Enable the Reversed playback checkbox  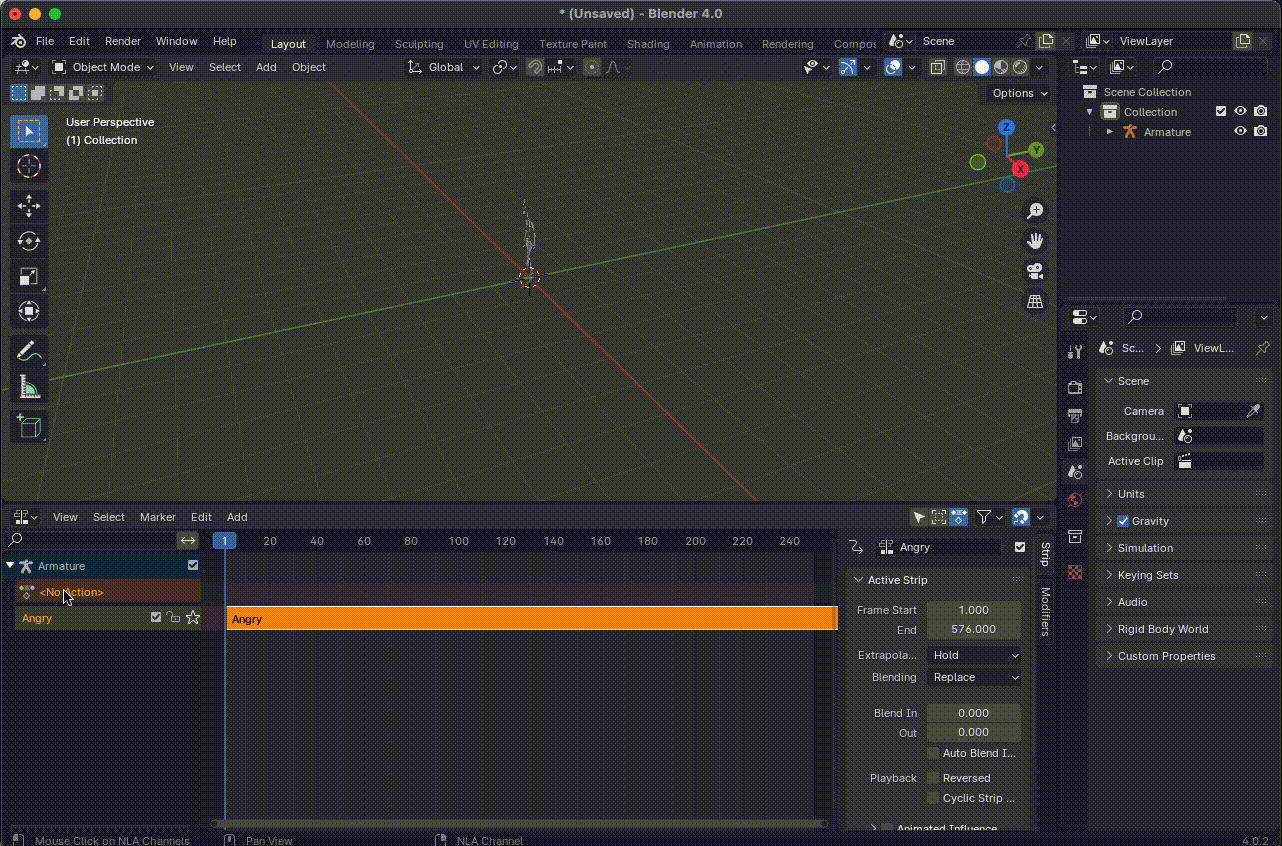(933, 778)
